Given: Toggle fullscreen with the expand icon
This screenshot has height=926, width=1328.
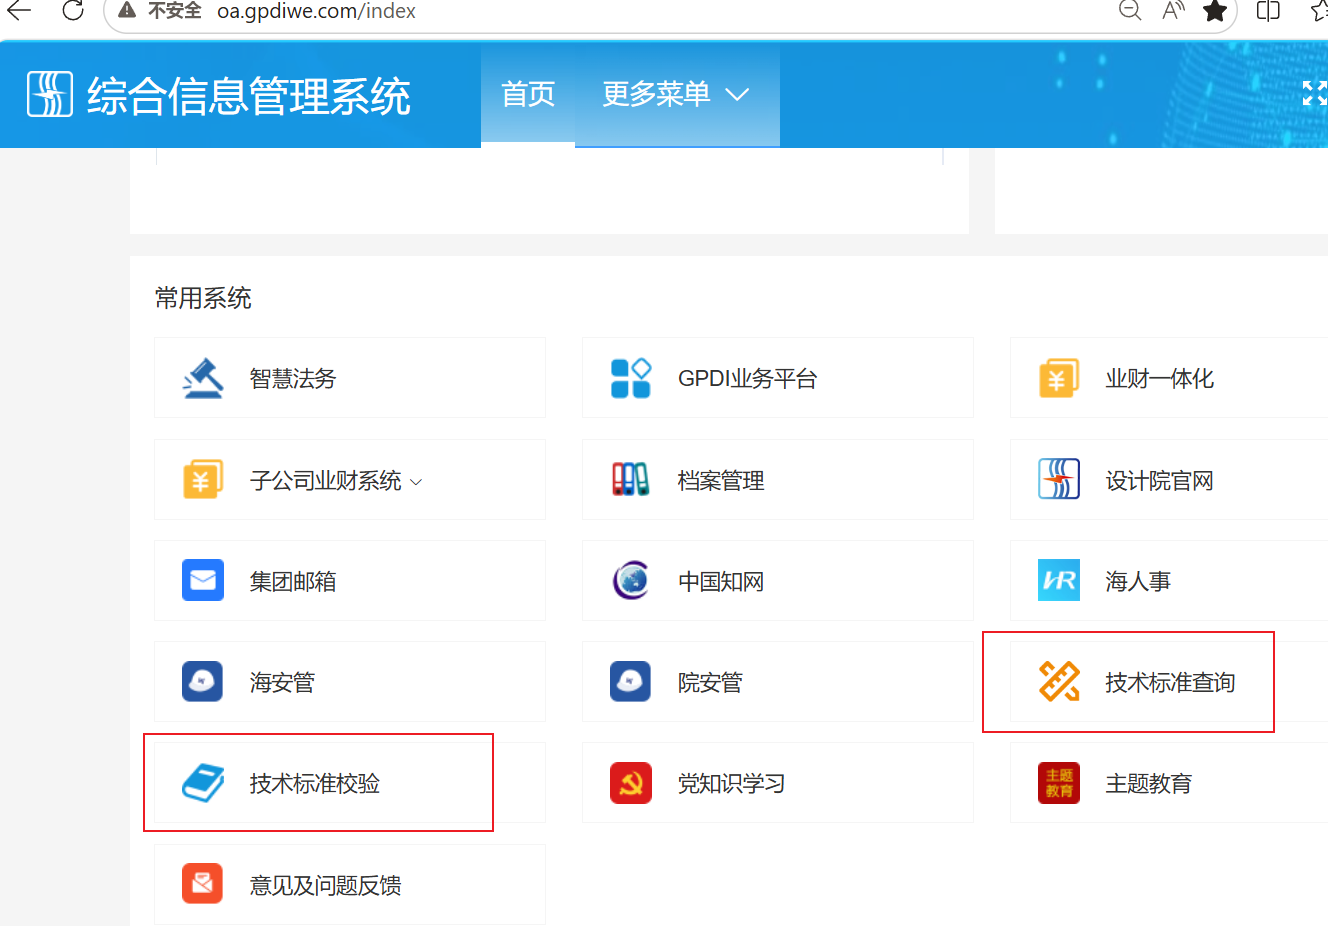Looking at the screenshot, I should coord(1315,94).
